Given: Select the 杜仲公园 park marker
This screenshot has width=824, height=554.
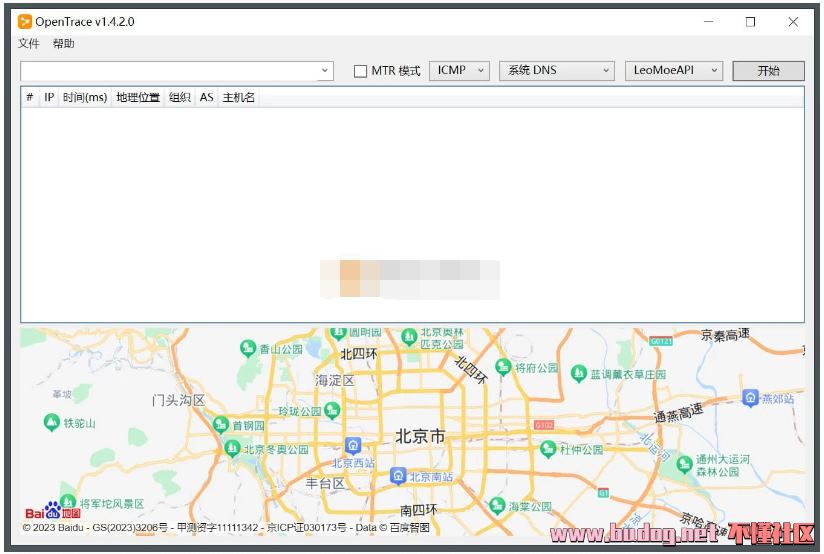Looking at the screenshot, I should coord(548,449).
